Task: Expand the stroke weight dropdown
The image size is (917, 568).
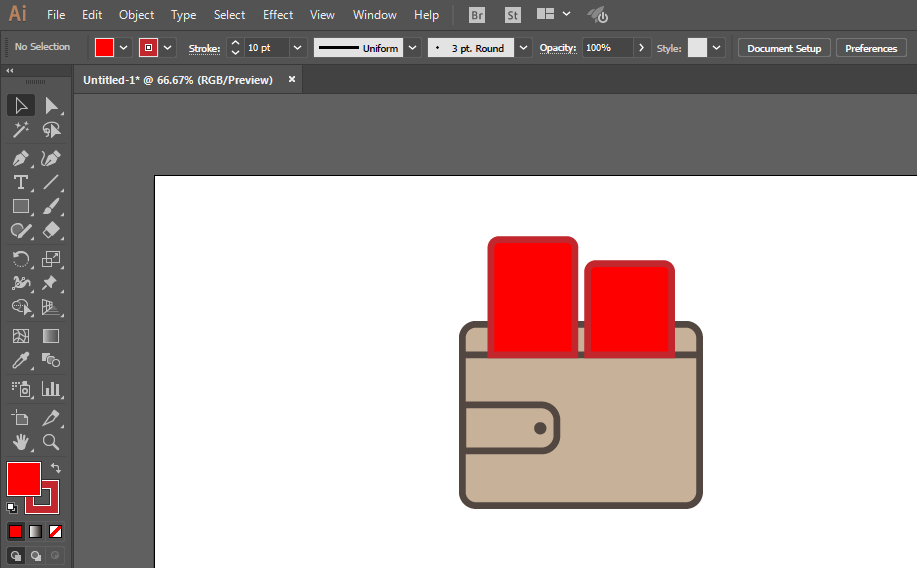Action: pyautogui.click(x=297, y=48)
